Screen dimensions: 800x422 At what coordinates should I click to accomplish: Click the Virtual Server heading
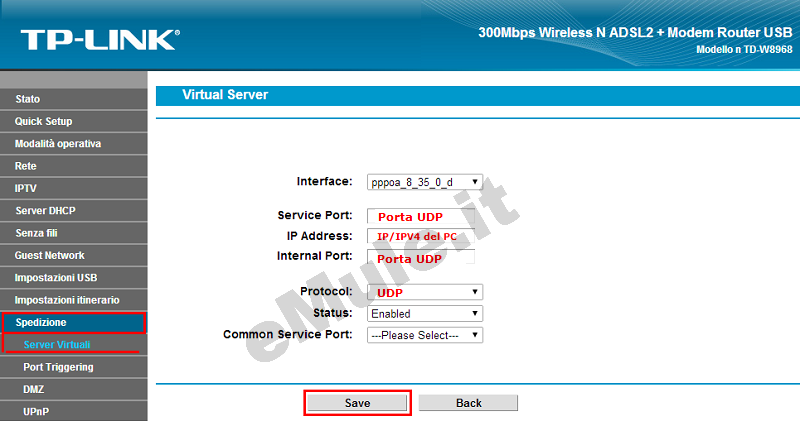225,95
